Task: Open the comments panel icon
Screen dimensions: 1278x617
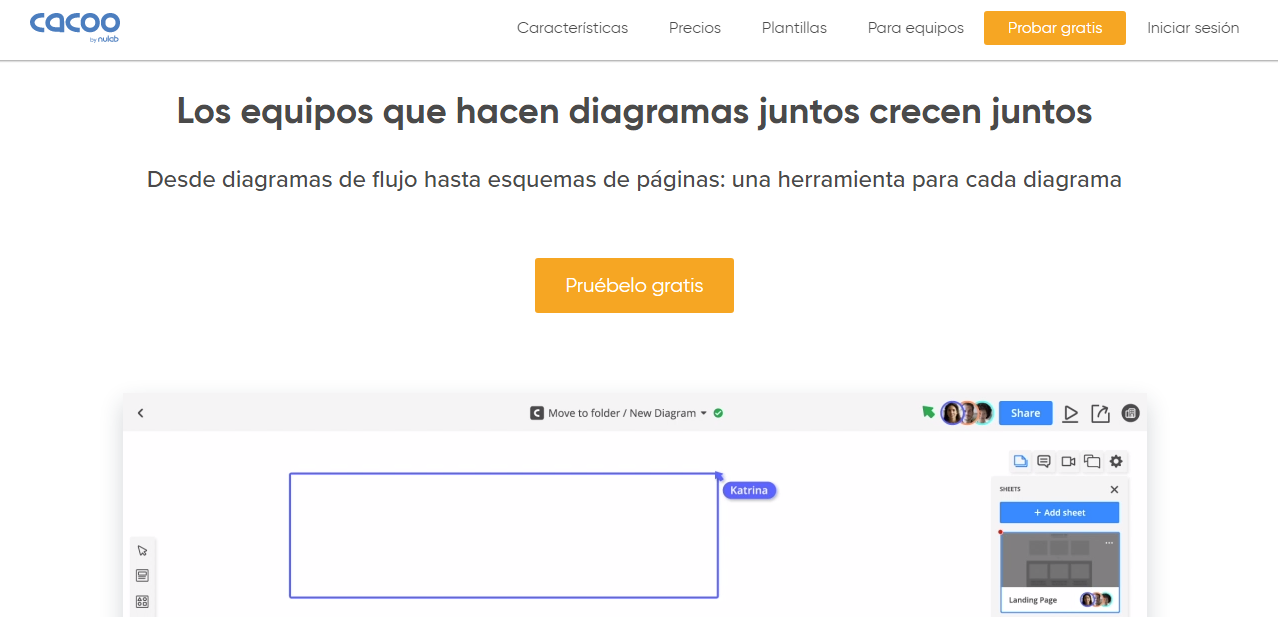Action: (1044, 461)
